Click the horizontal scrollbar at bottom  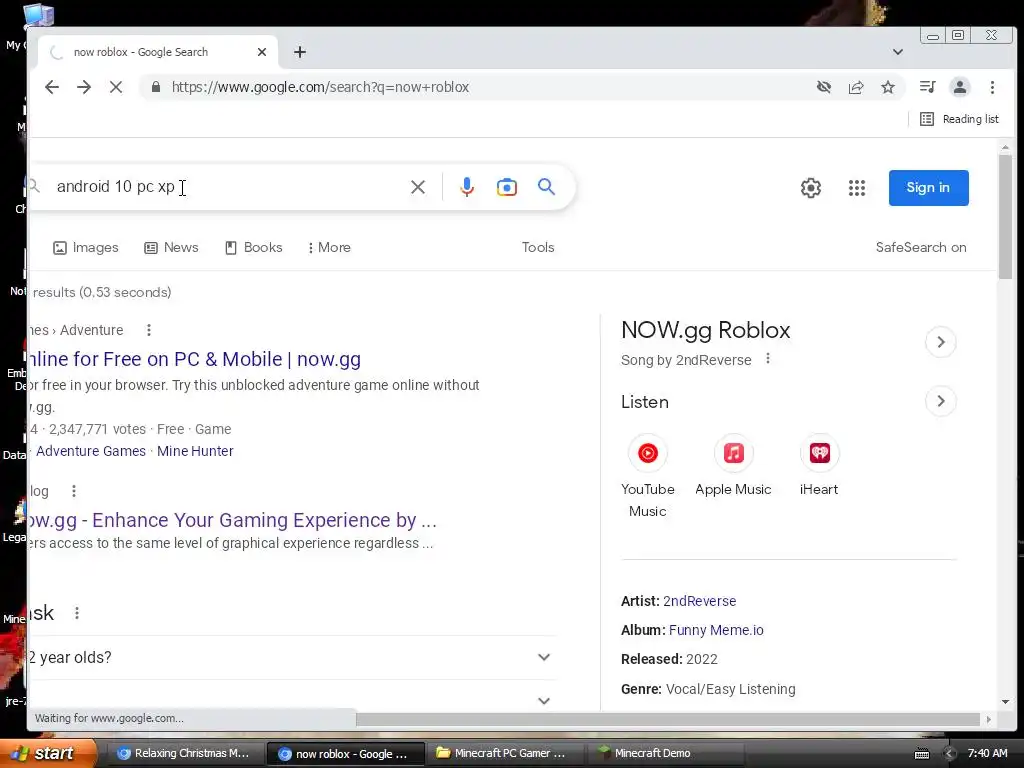tap(667, 719)
